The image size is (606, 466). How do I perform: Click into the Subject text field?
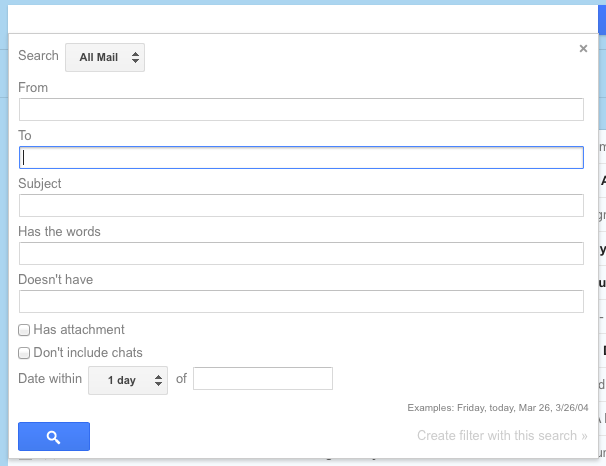[300, 206]
